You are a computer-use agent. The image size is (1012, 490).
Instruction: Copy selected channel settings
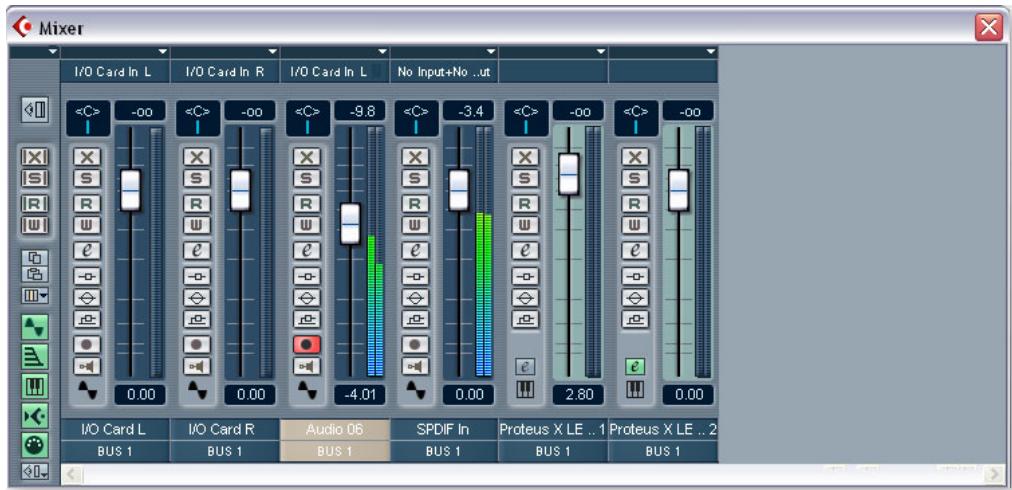point(34,258)
